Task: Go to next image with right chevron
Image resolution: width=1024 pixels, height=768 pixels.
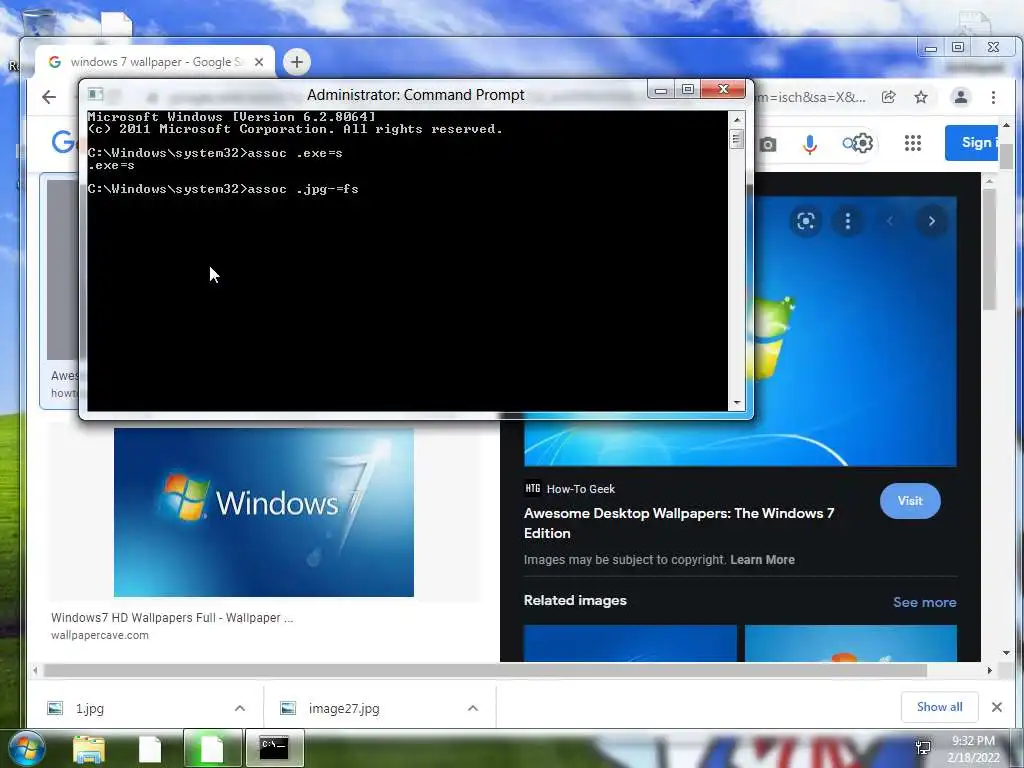Action: [931, 221]
